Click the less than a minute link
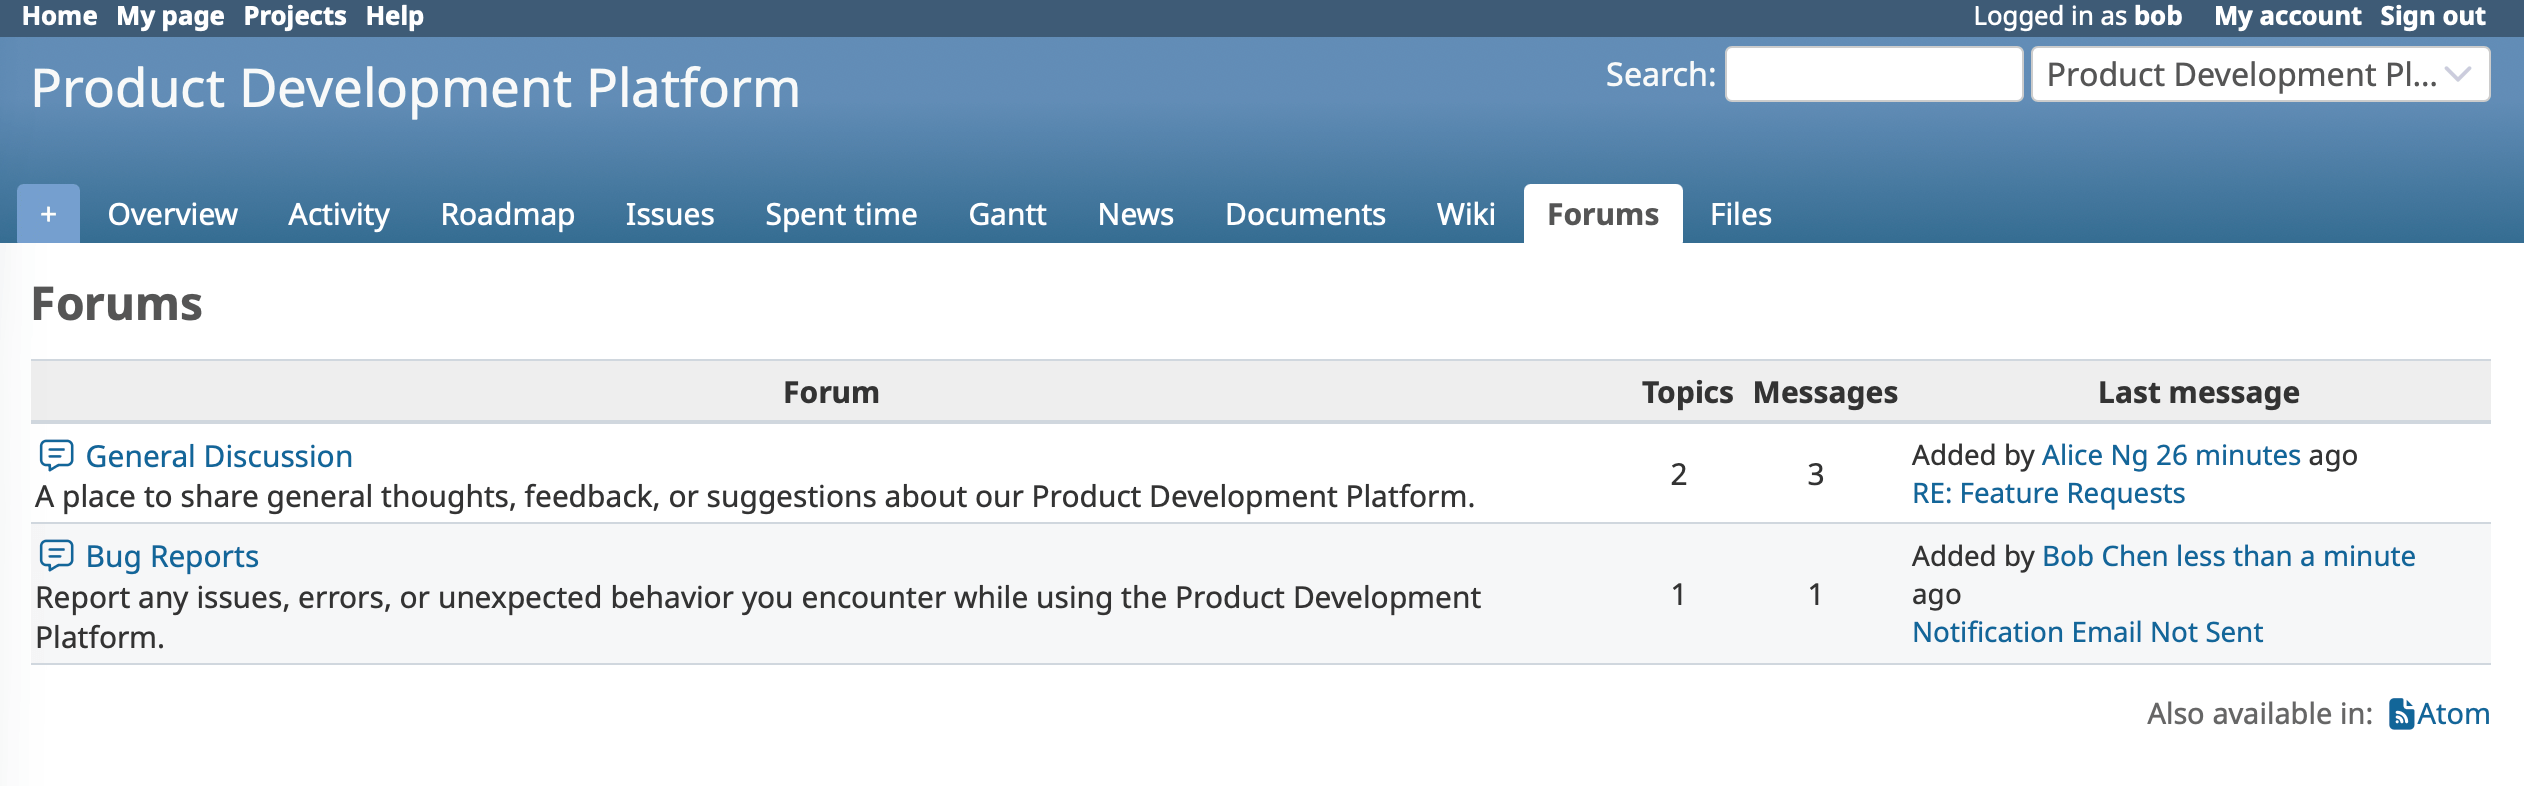Viewport: 2524px width, 786px height. (2295, 556)
